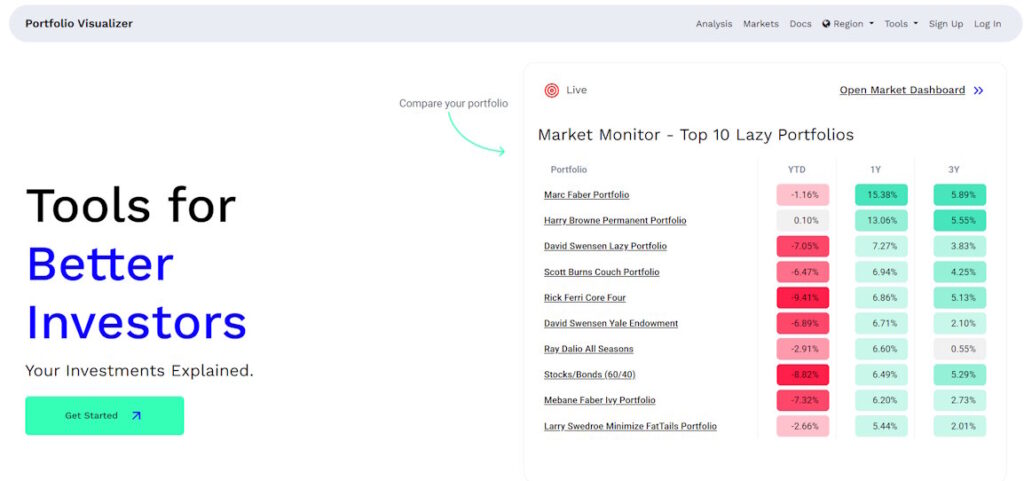This screenshot has height=481, width=1024.
Task: Open the Marc Faber Portfolio link
Action: click(586, 195)
